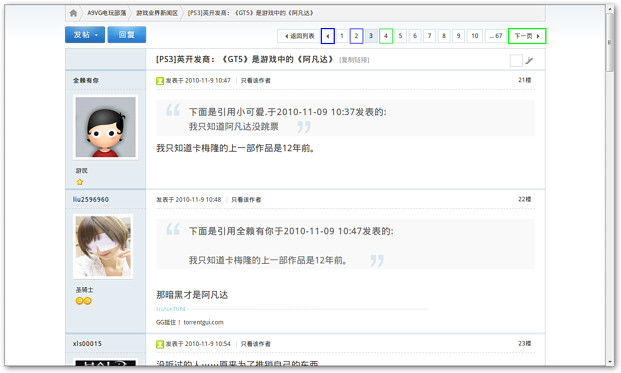Click quoted text 我只知道阿凡达没跳票
This screenshot has width=621, height=373.
pos(234,127)
